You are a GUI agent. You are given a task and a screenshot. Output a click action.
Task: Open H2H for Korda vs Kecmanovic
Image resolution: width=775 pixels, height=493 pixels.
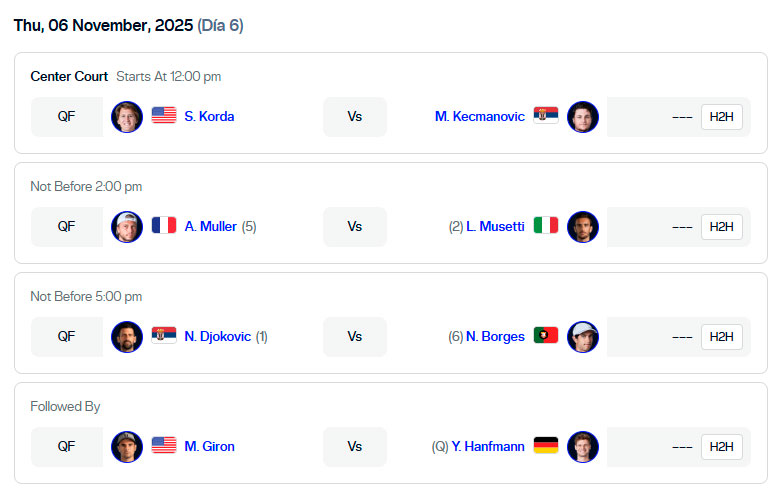pyautogui.click(x=721, y=117)
